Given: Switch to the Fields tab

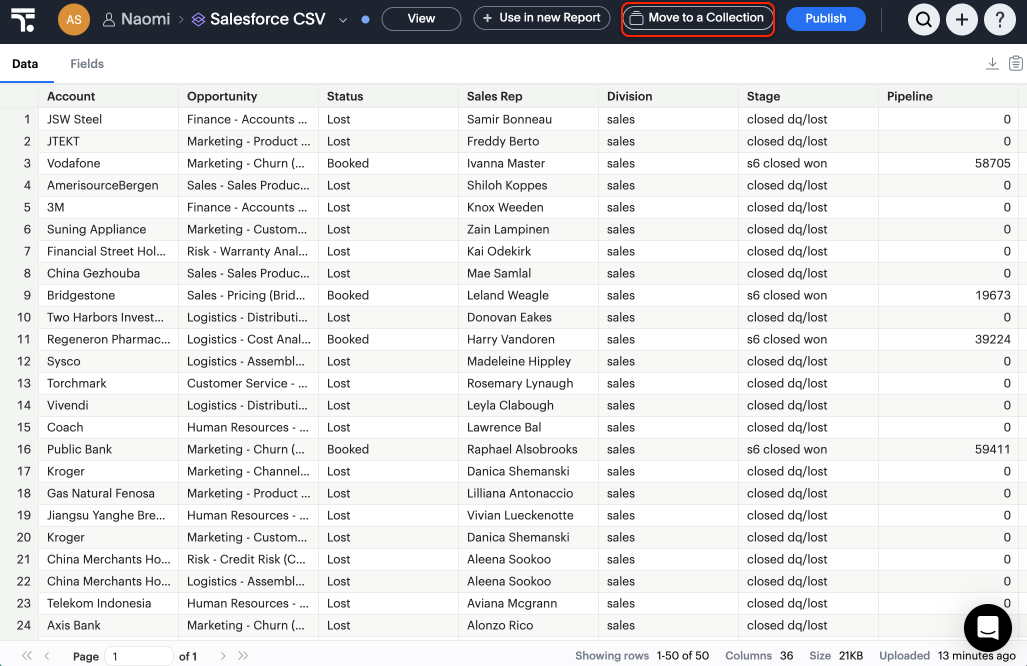Looking at the screenshot, I should [86, 63].
